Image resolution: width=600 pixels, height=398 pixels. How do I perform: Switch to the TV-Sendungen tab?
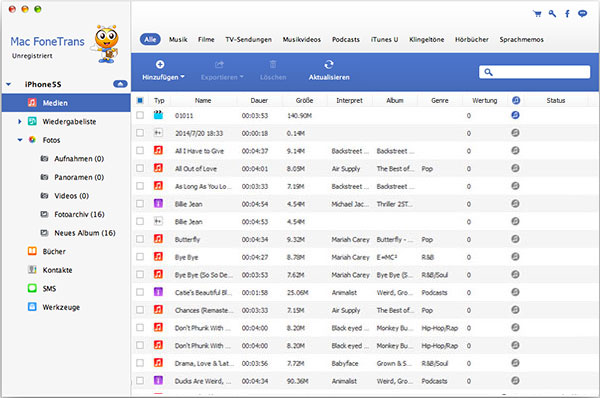pyautogui.click(x=248, y=39)
